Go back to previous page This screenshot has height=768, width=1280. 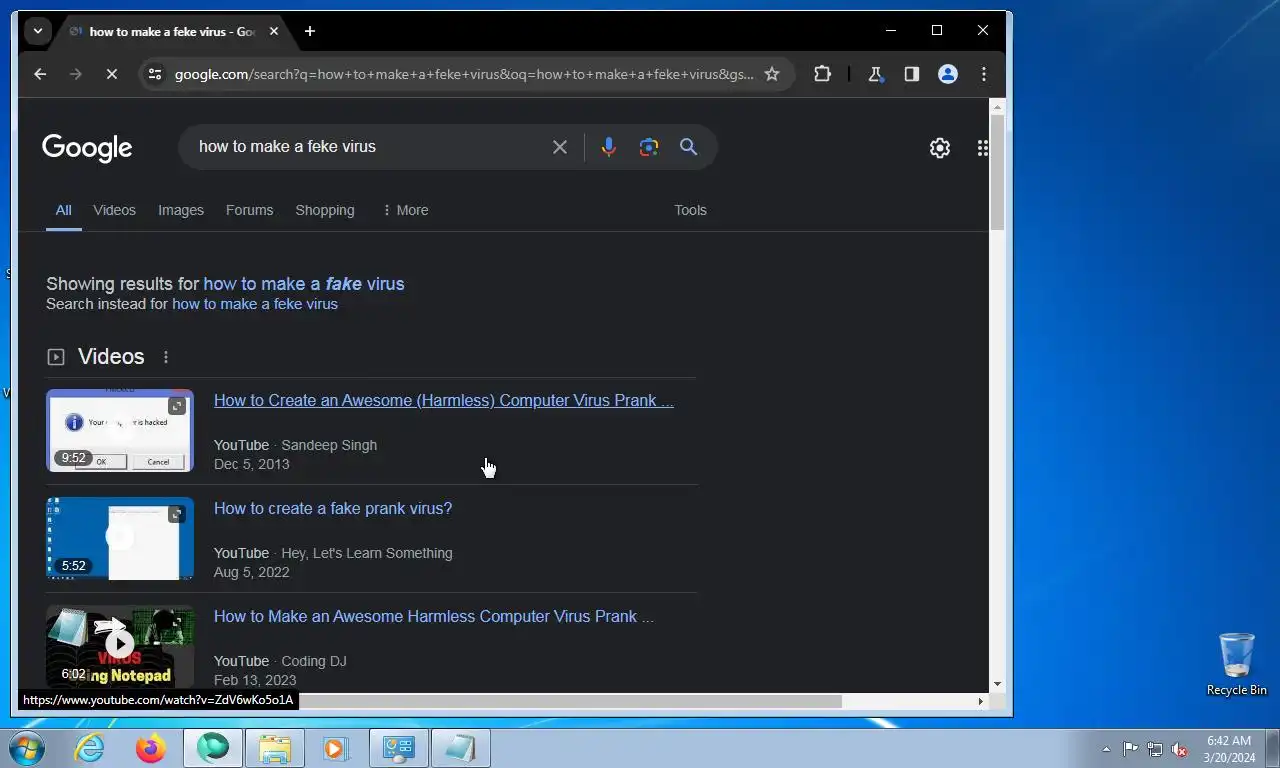coord(40,74)
